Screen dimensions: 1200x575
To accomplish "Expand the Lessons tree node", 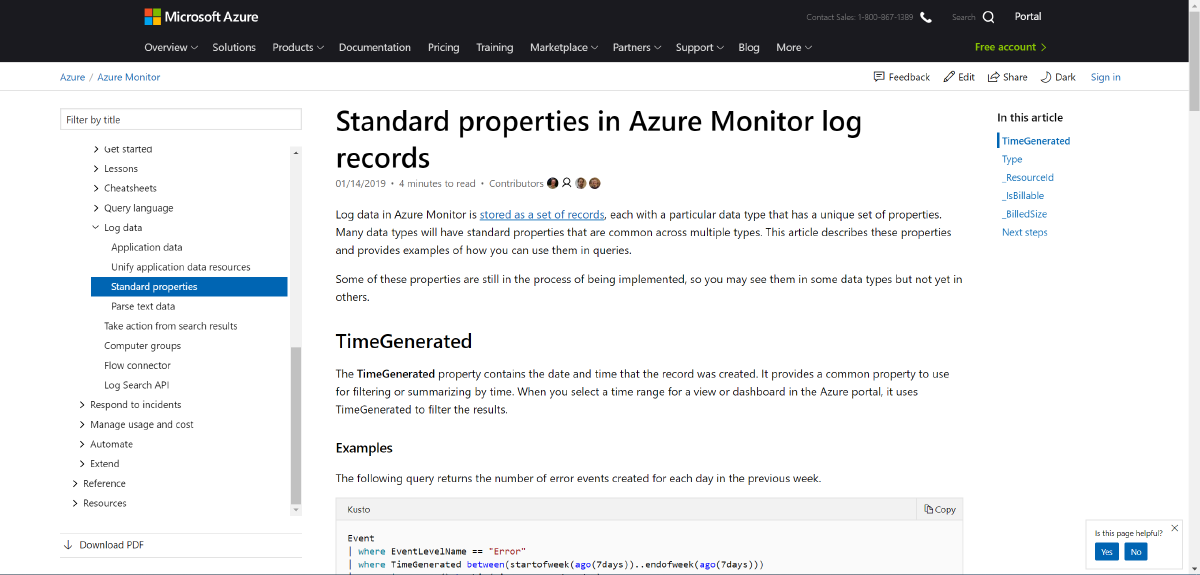I will tap(96, 169).
